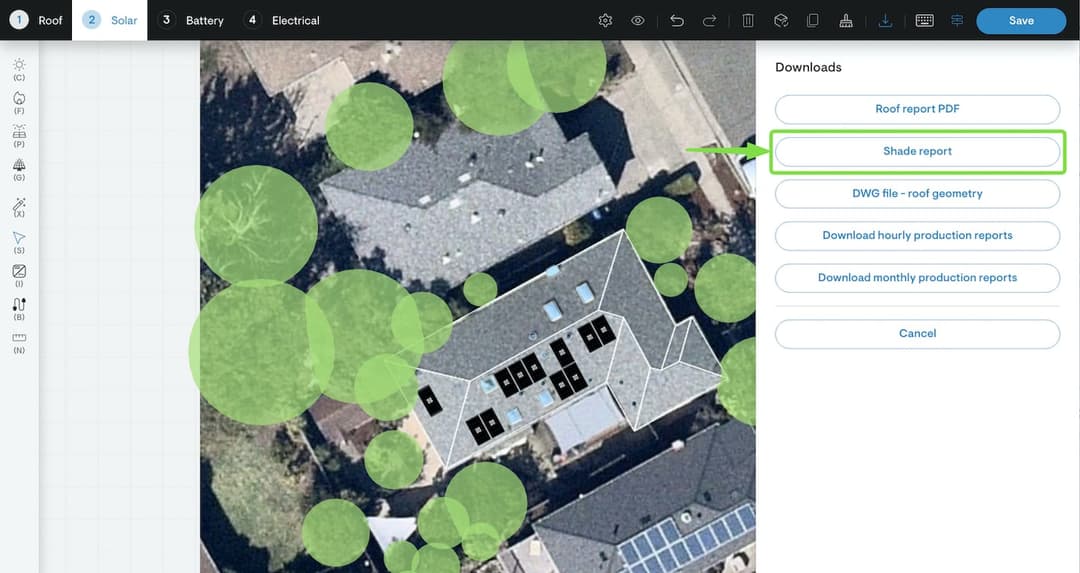Download the Shade report
This screenshot has width=1080, height=573.
pos(917,151)
